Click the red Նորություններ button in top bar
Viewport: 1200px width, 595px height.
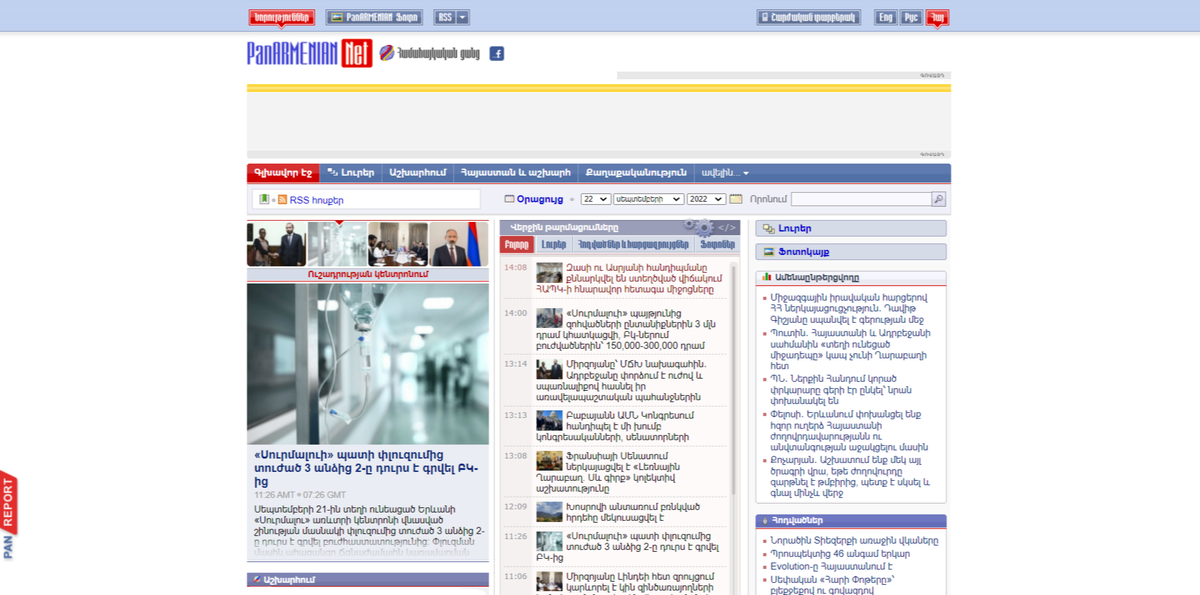pyautogui.click(x=282, y=17)
